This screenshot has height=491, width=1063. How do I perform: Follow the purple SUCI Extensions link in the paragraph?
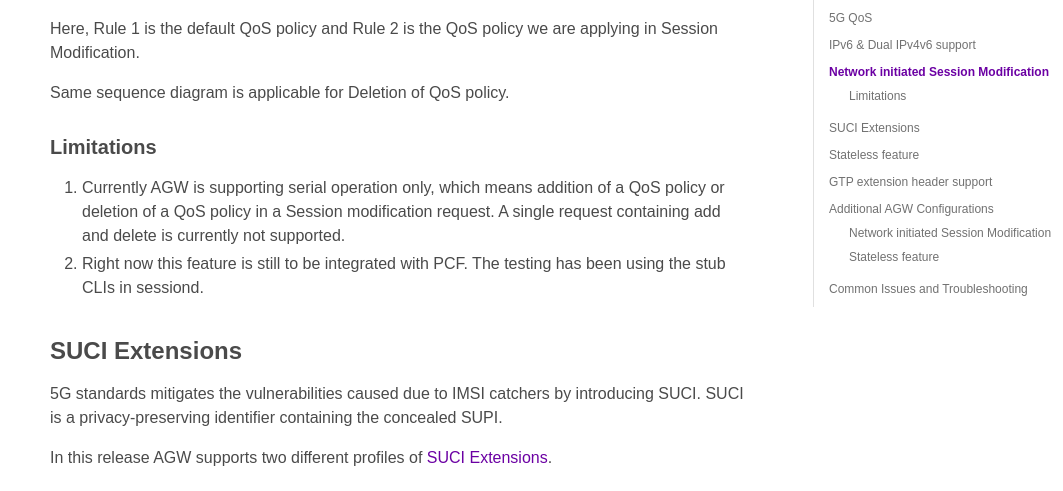click(x=487, y=458)
